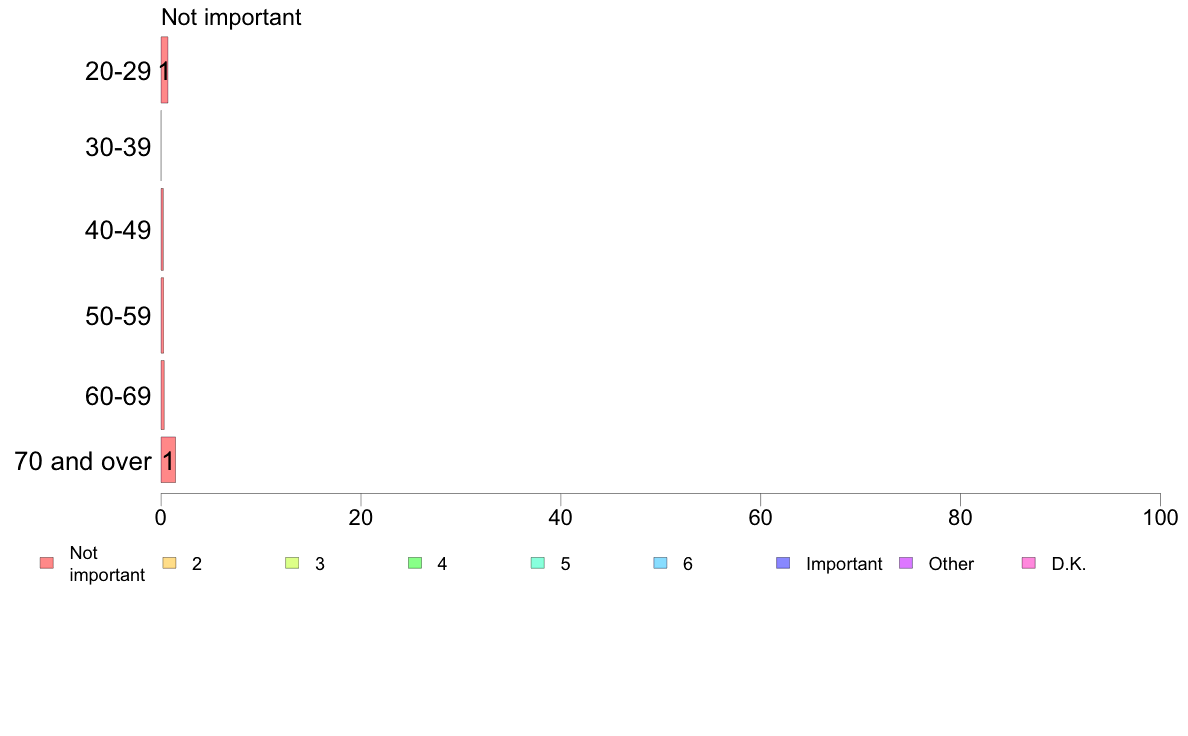
Task: Click the 'D.K.' legend label text
Action: pyautogui.click(x=1068, y=564)
